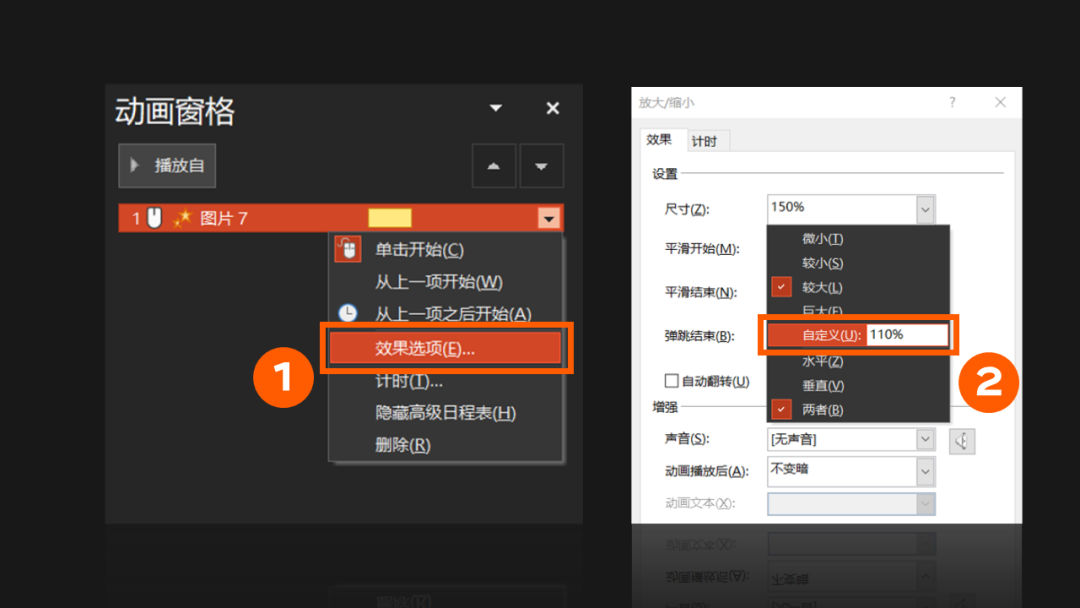Toggle the 两者(B) option

pyautogui.click(x=822, y=410)
